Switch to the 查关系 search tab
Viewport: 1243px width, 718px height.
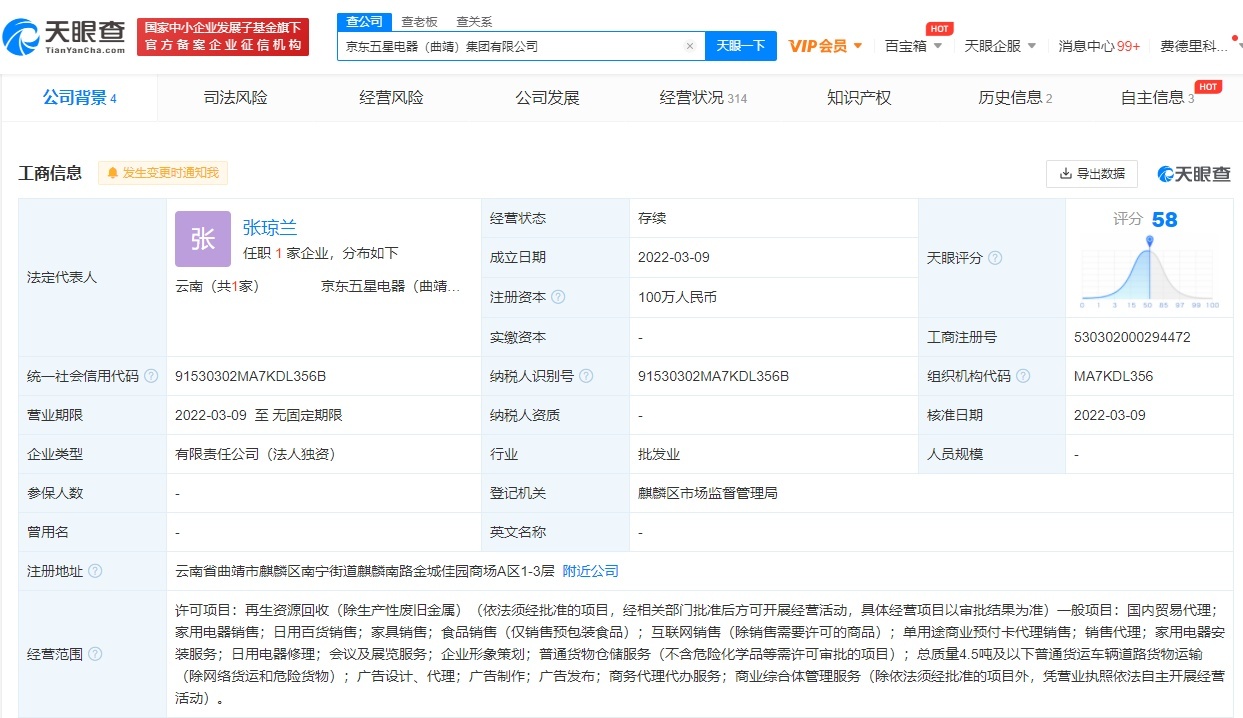coord(474,22)
